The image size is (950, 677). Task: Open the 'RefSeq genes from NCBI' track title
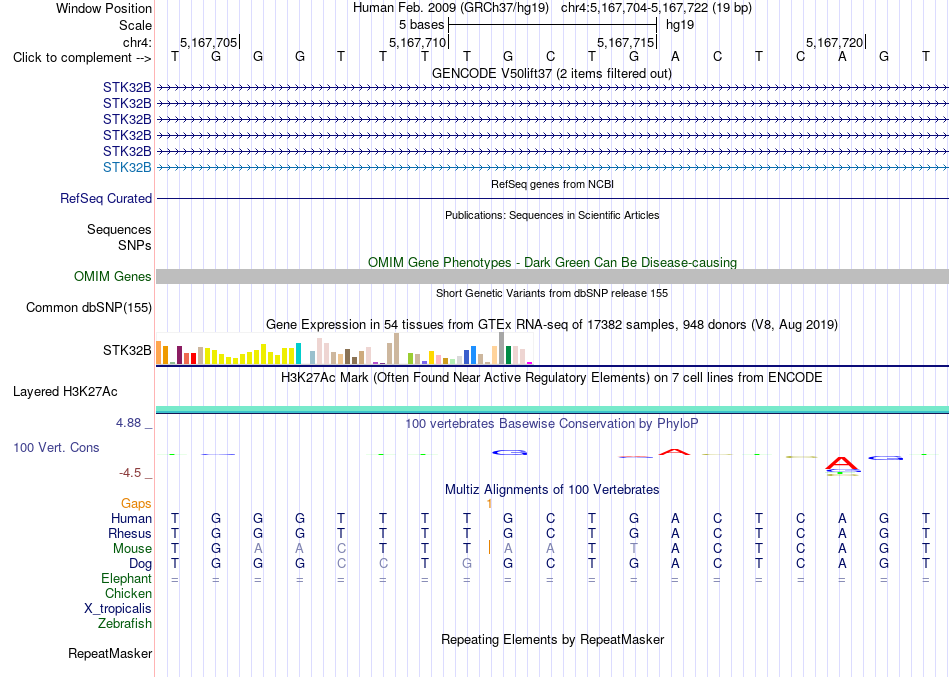coord(552,184)
